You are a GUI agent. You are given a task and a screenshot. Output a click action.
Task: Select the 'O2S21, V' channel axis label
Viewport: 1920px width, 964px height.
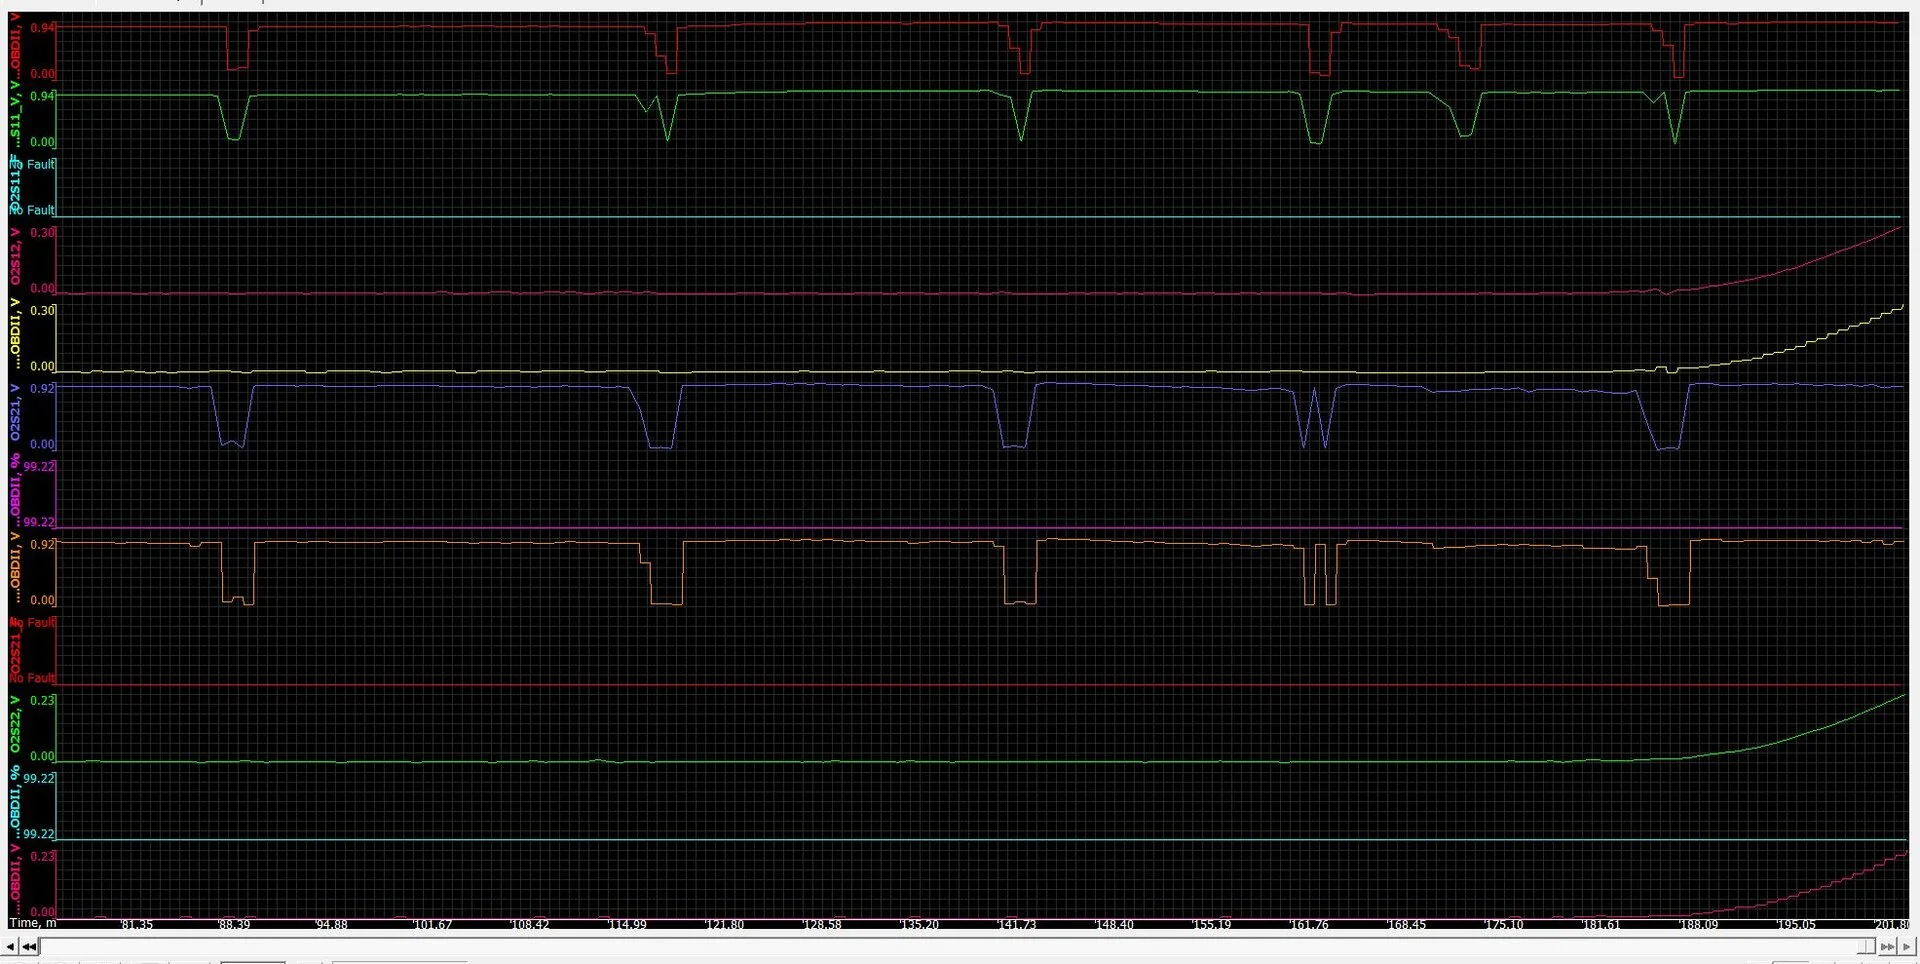(x=15, y=412)
